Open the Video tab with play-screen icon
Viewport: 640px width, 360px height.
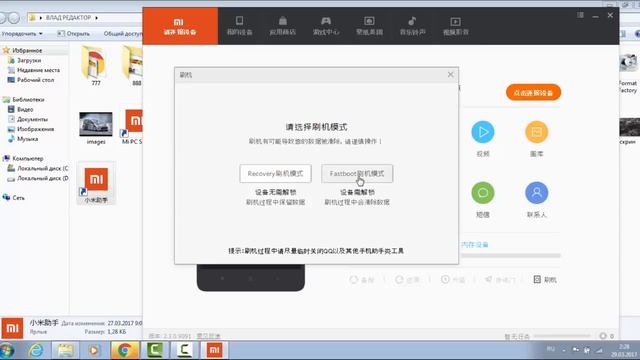point(456,26)
